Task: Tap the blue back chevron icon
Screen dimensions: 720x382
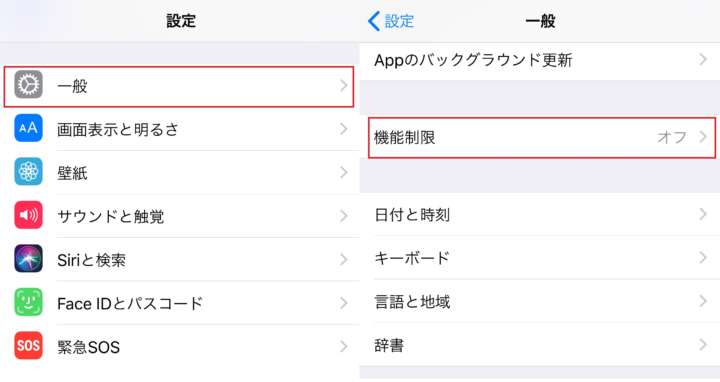Action: (x=374, y=21)
